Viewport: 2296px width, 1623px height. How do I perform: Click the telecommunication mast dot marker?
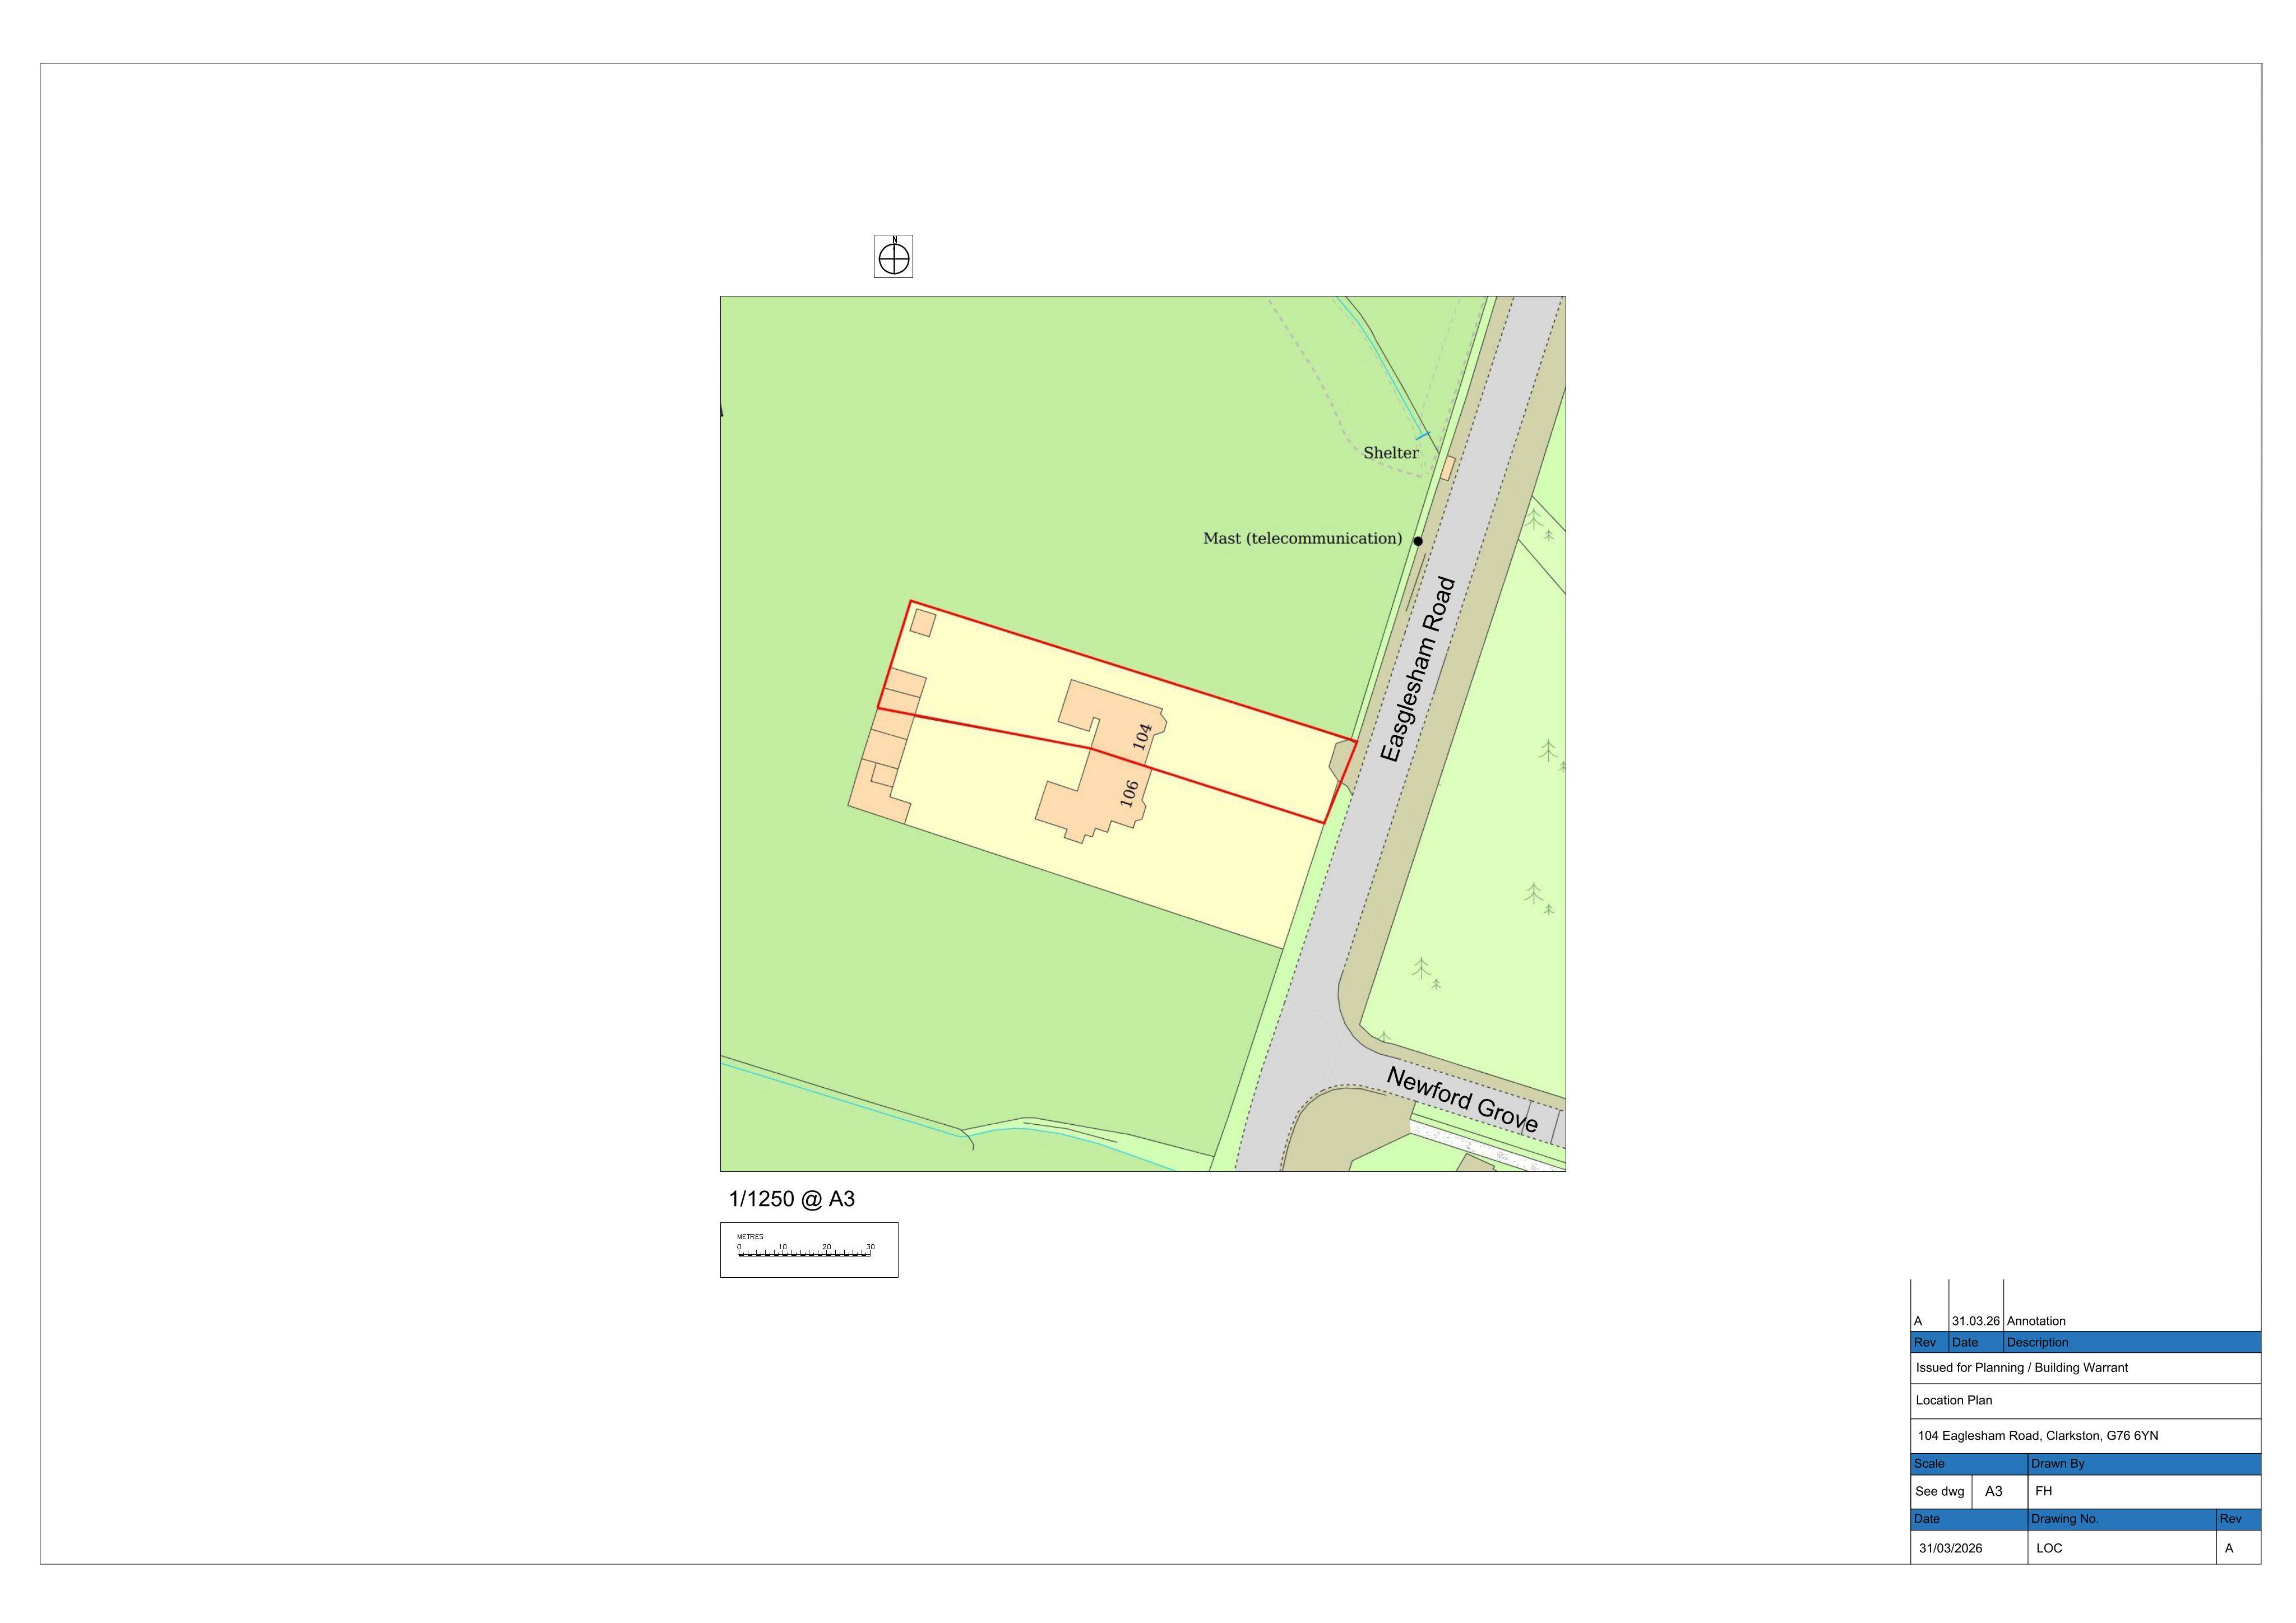pyautogui.click(x=1418, y=541)
